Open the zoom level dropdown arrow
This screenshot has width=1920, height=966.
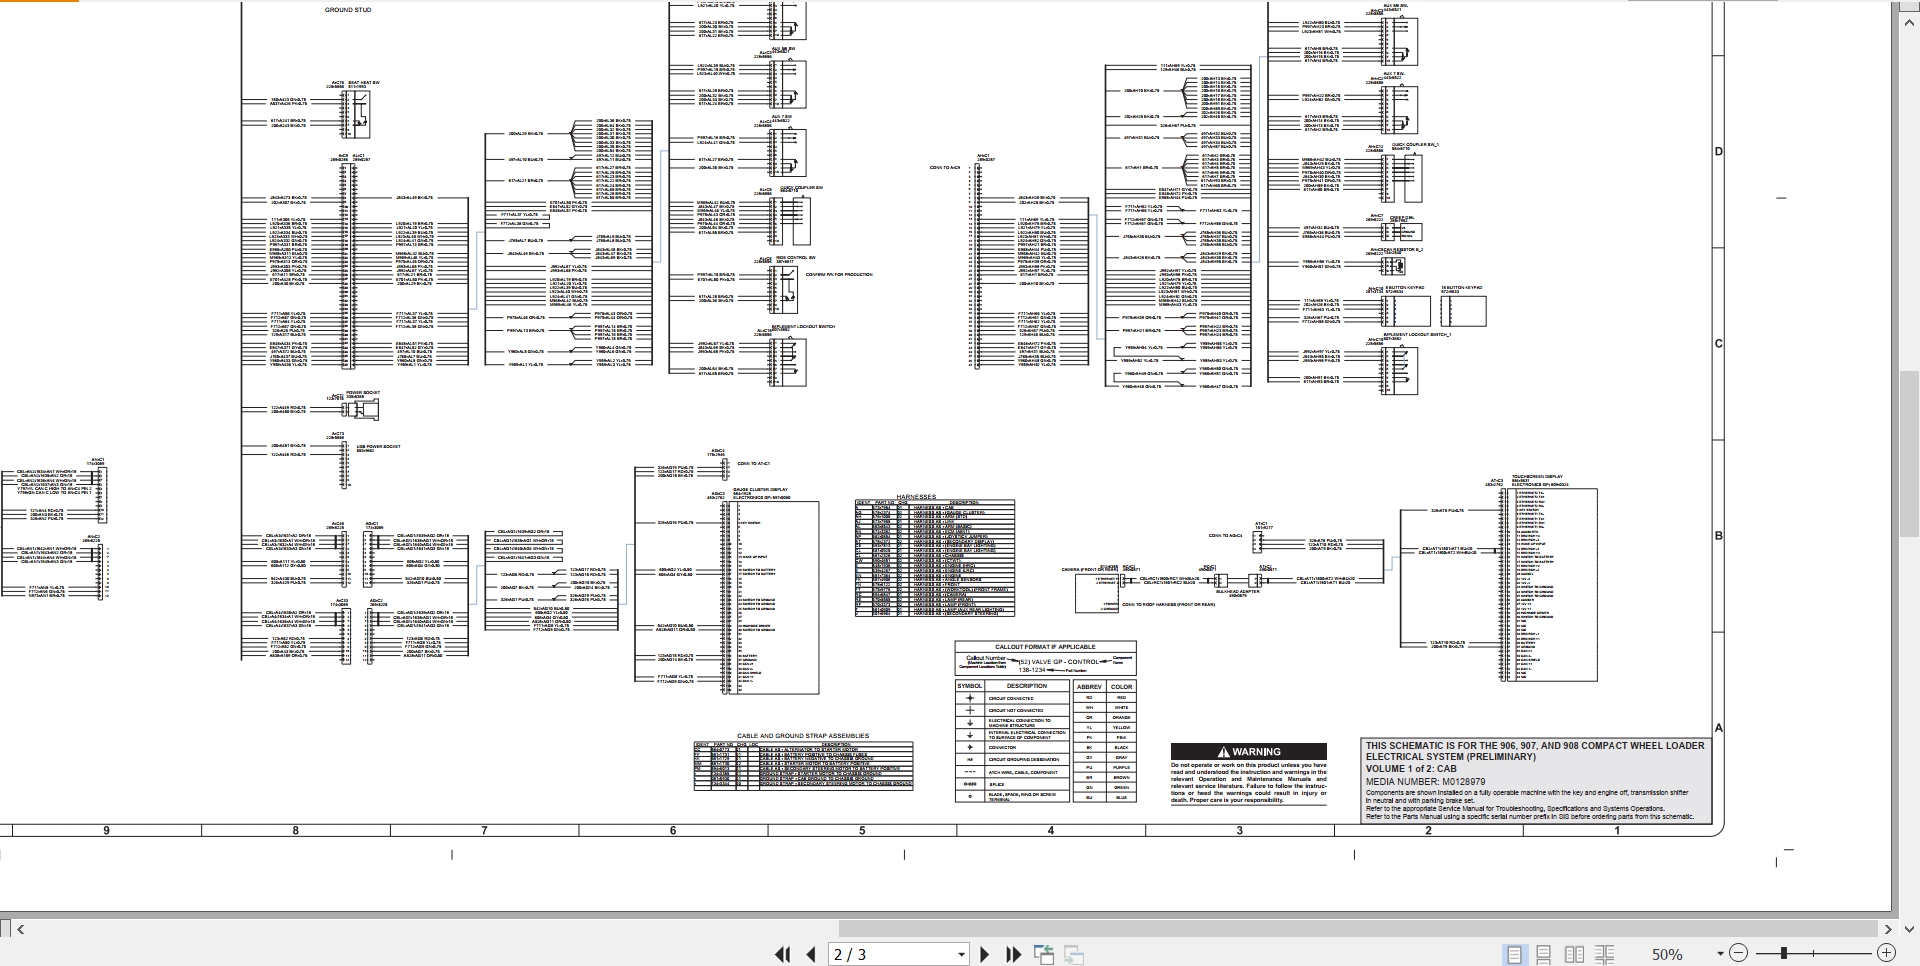(x=1720, y=954)
